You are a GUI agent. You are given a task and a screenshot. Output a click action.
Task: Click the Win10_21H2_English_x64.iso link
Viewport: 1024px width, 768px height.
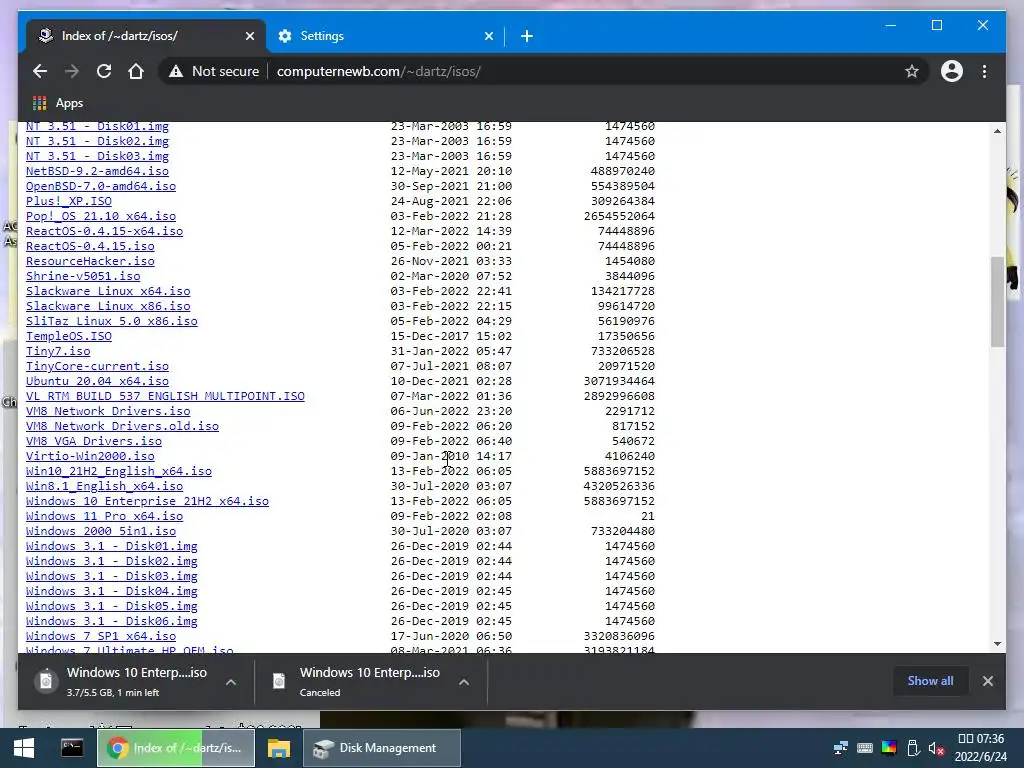pyautogui.click(x=119, y=472)
